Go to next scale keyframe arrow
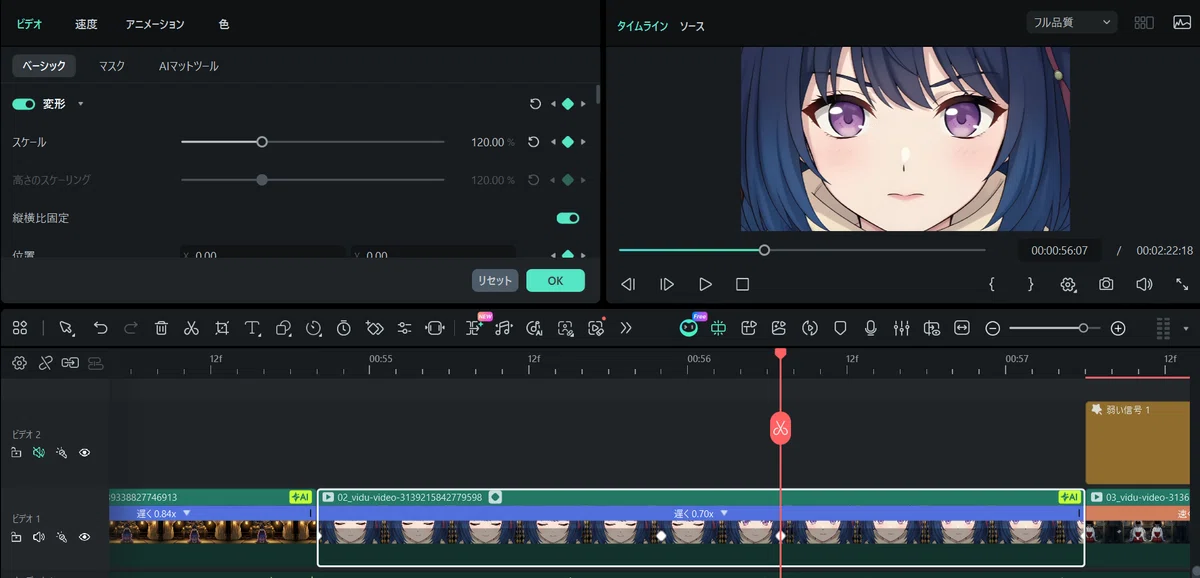This screenshot has height=578, width=1200. tap(584, 142)
